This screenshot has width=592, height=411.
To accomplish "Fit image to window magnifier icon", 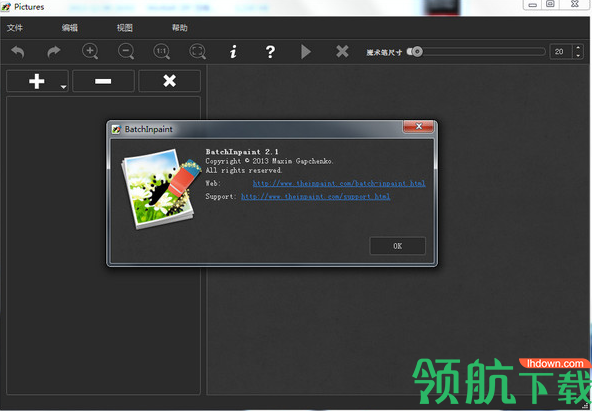I will pyautogui.click(x=197, y=51).
